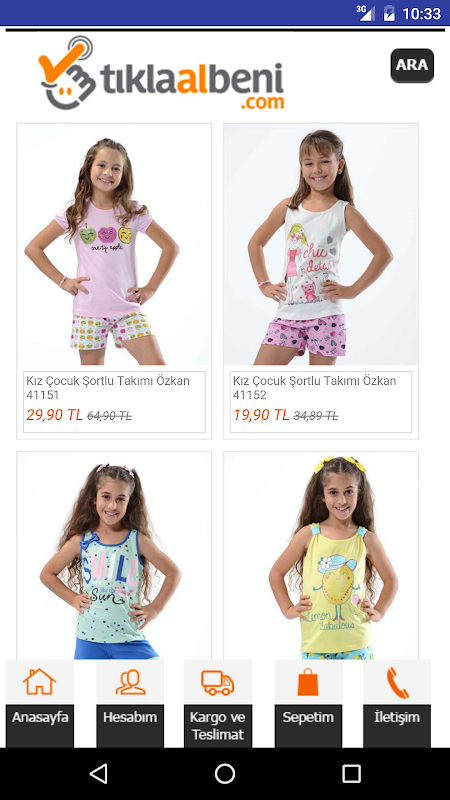Select the Kargo ve Teslimat tab label
The image size is (450, 800).
(x=218, y=726)
